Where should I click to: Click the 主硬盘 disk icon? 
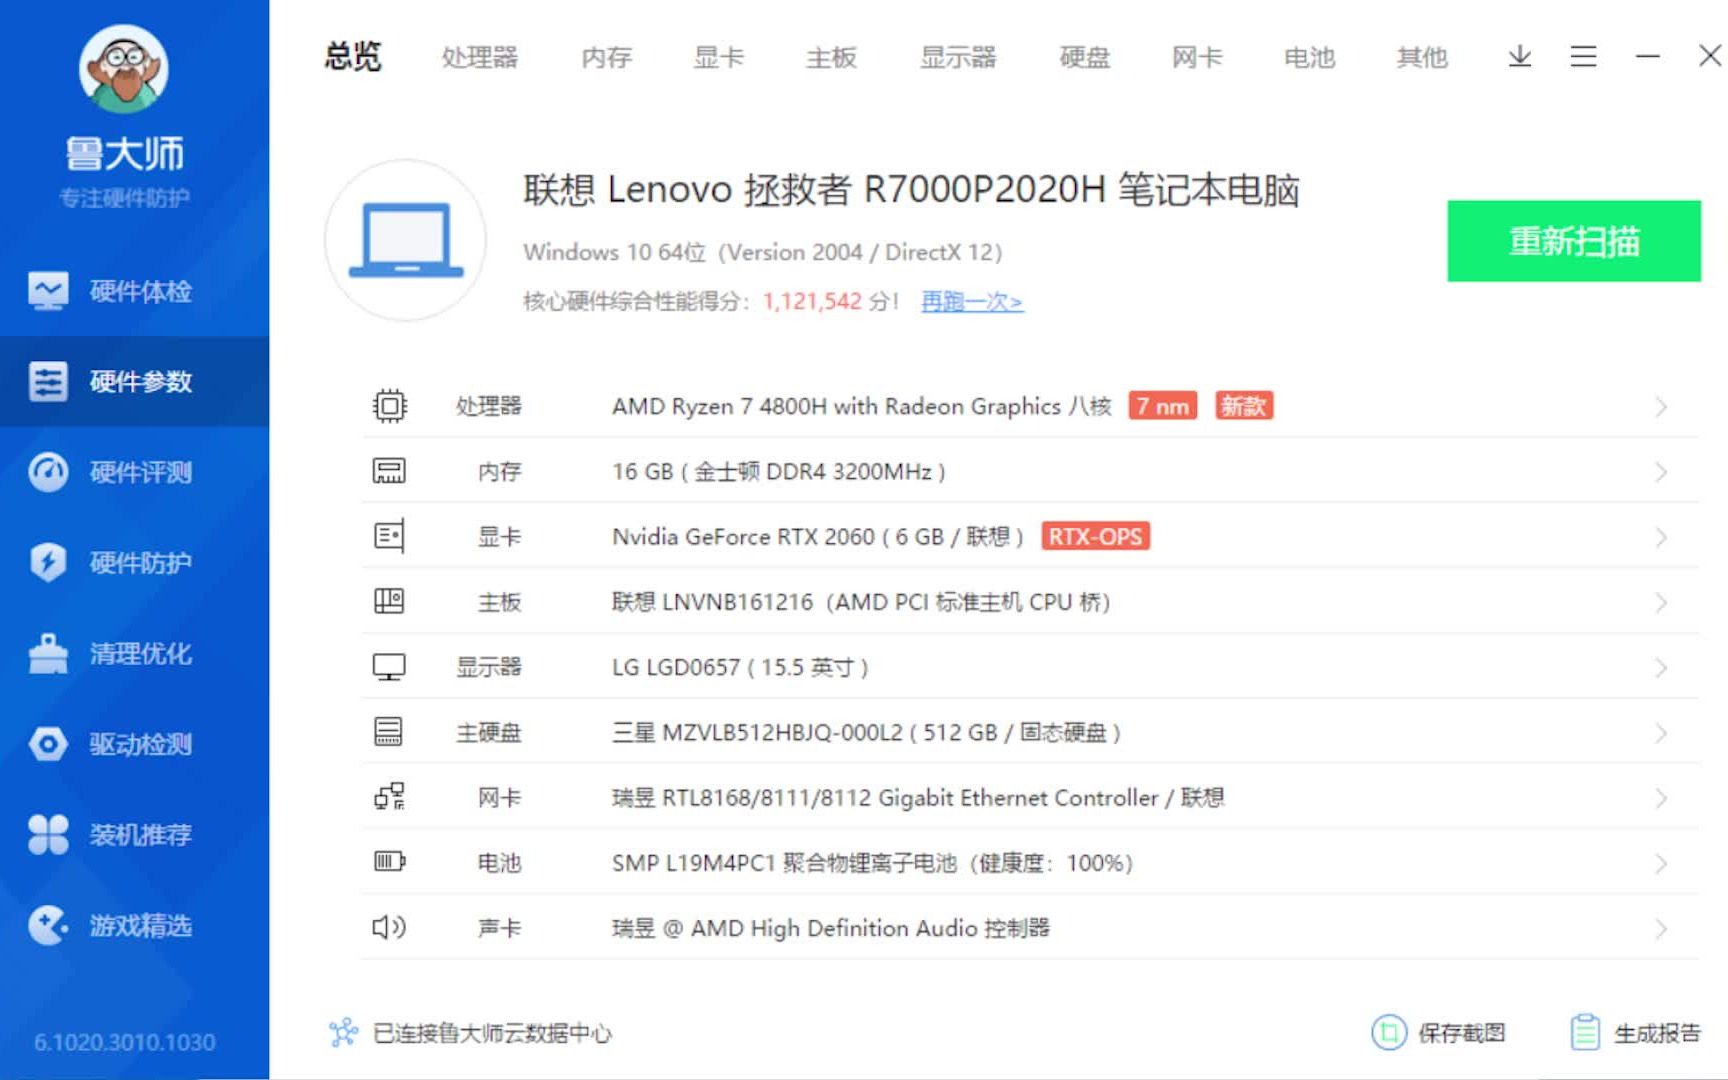pyautogui.click(x=389, y=732)
